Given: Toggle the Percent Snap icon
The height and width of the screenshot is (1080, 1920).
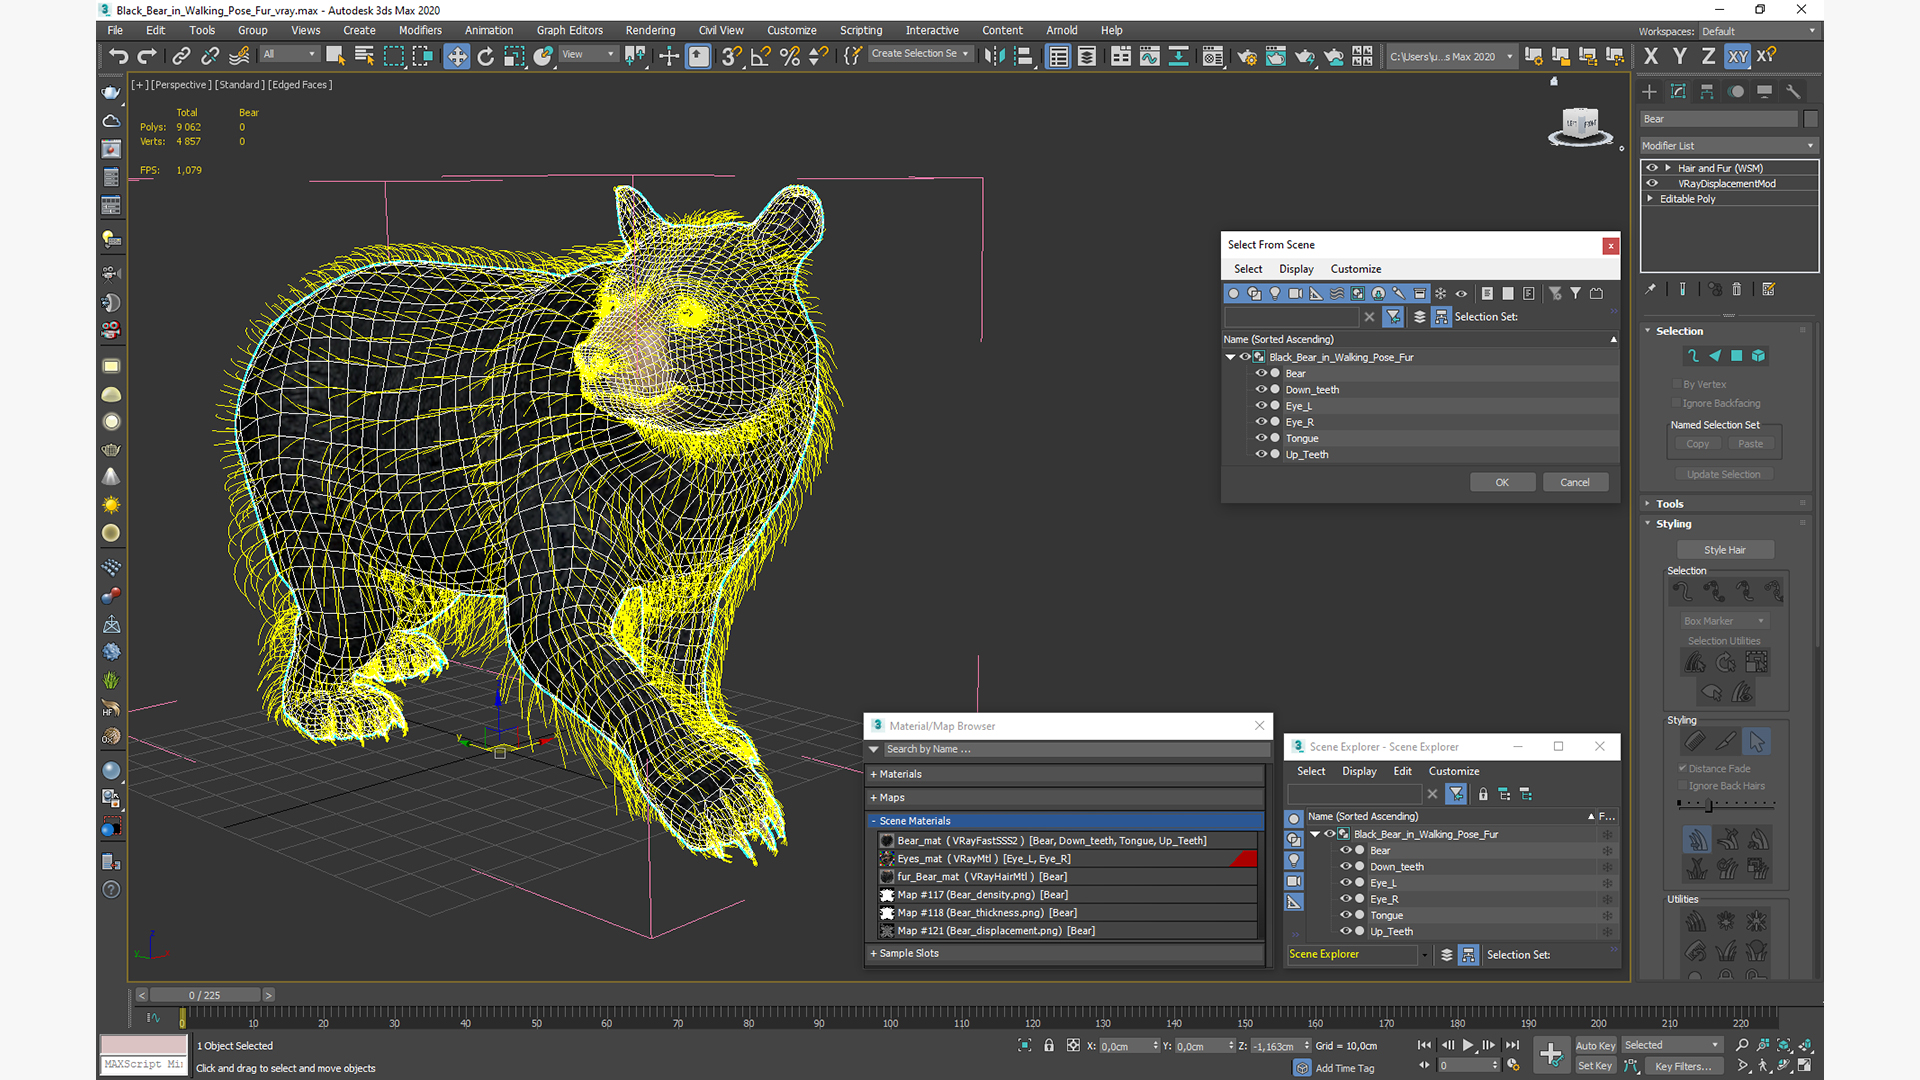Looking at the screenshot, I should click(790, 56).
